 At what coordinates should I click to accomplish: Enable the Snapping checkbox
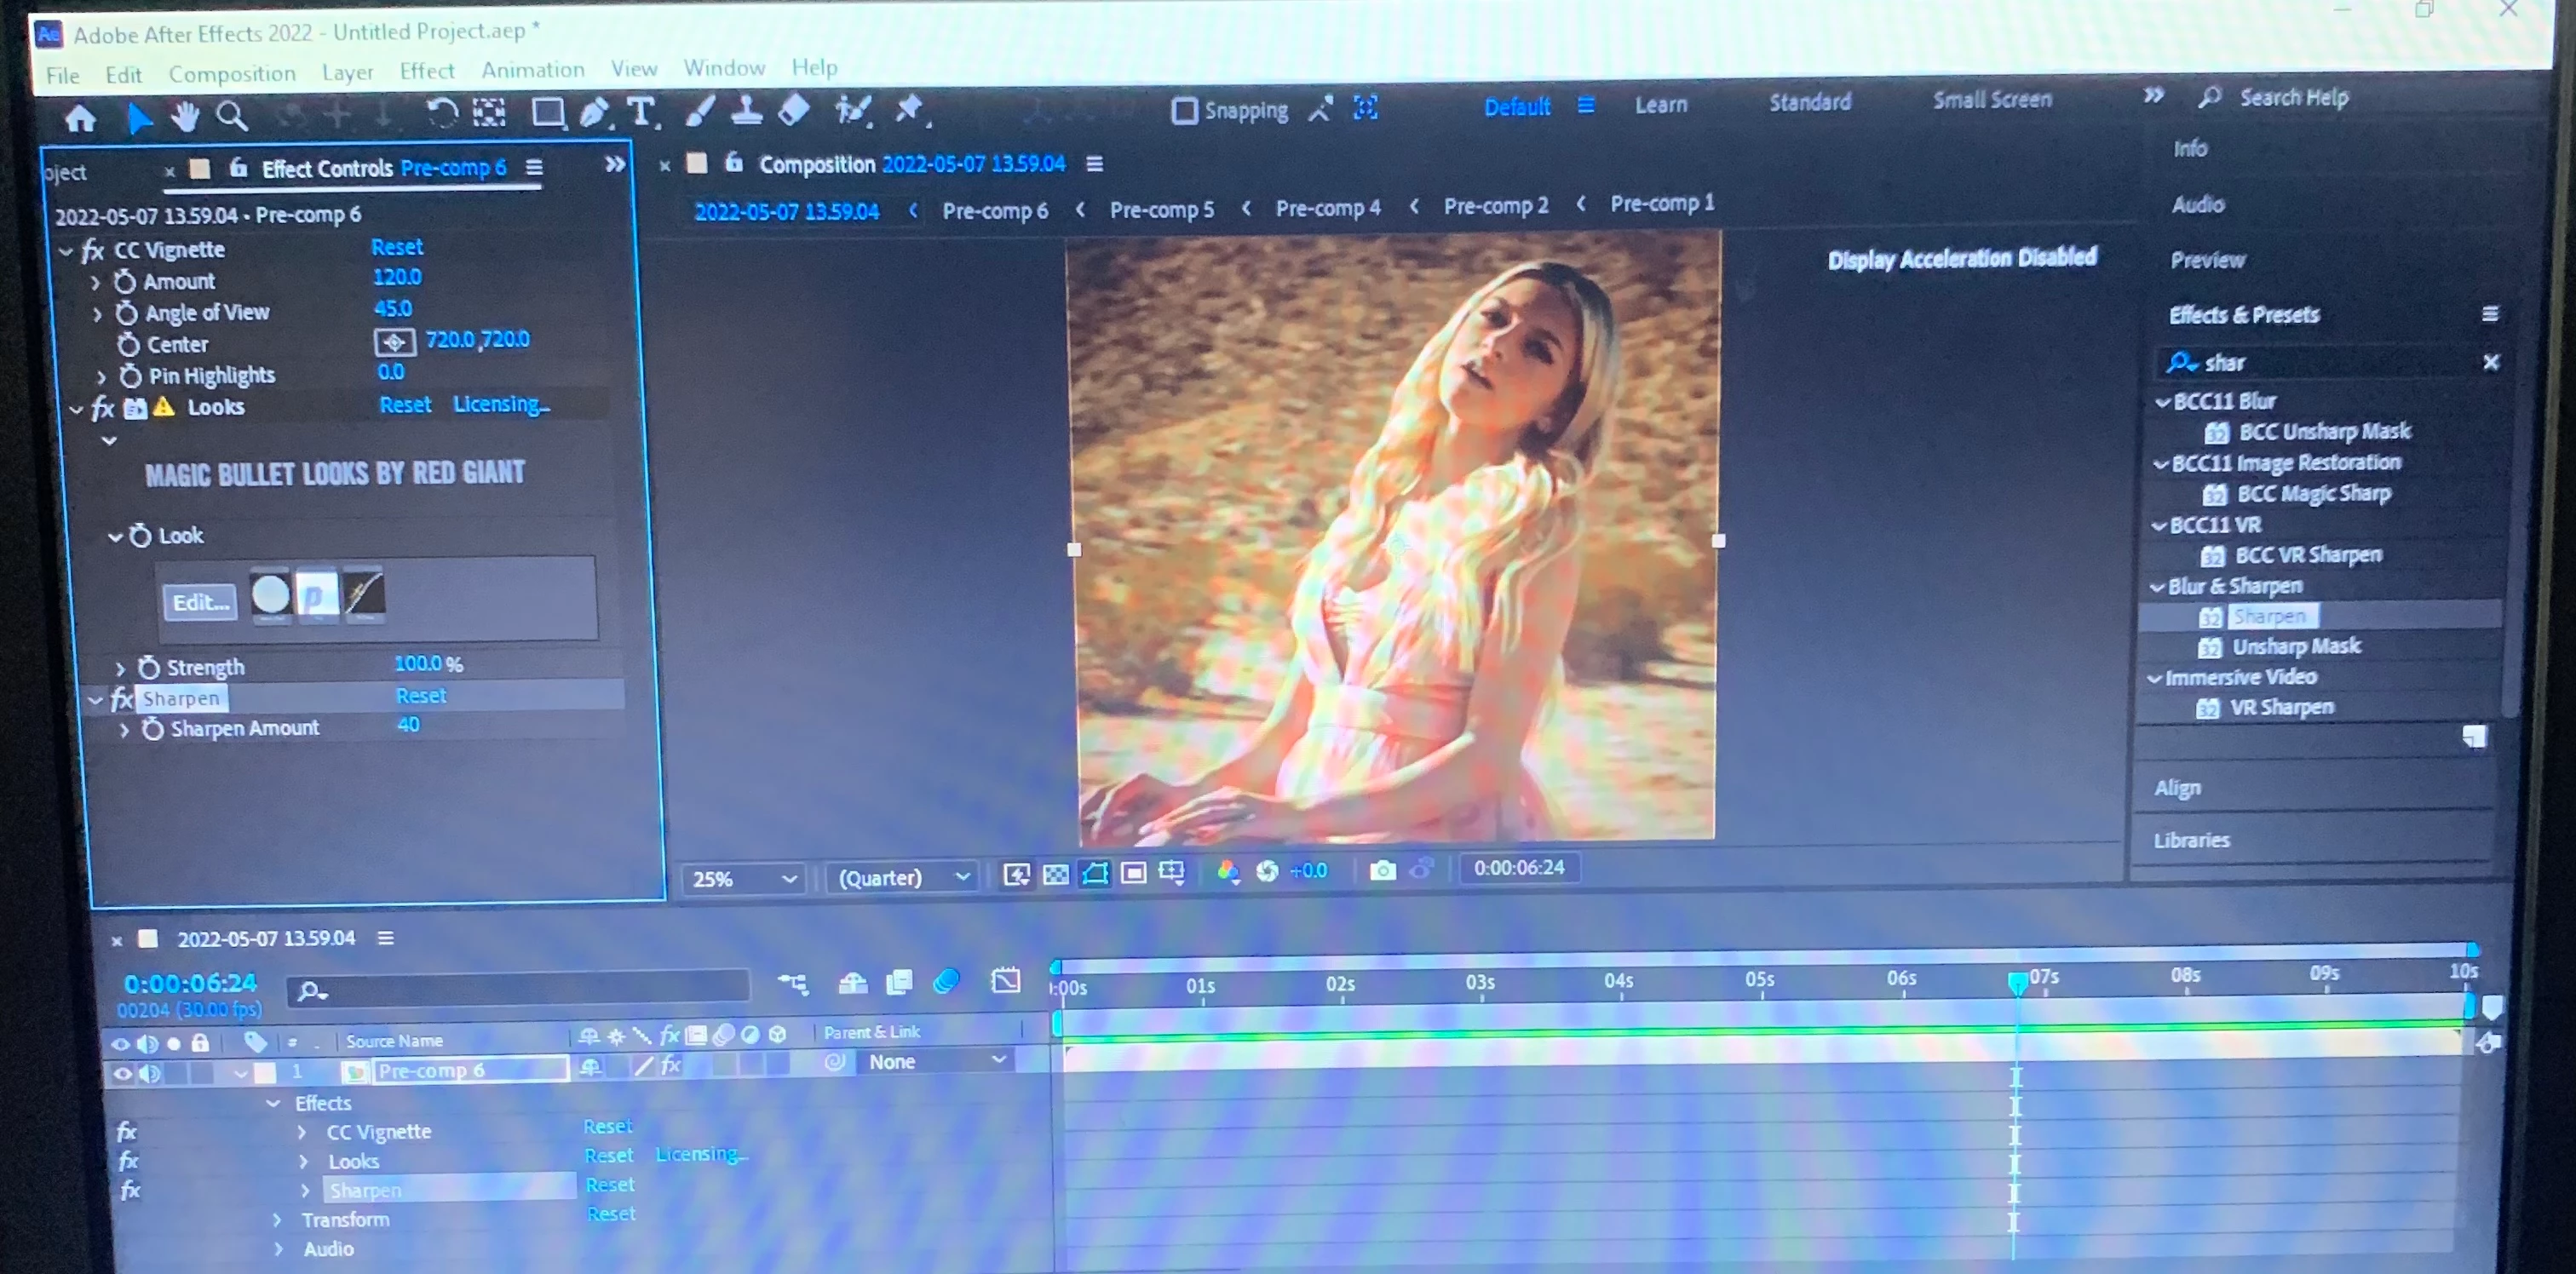click(x=1184, y=110)
